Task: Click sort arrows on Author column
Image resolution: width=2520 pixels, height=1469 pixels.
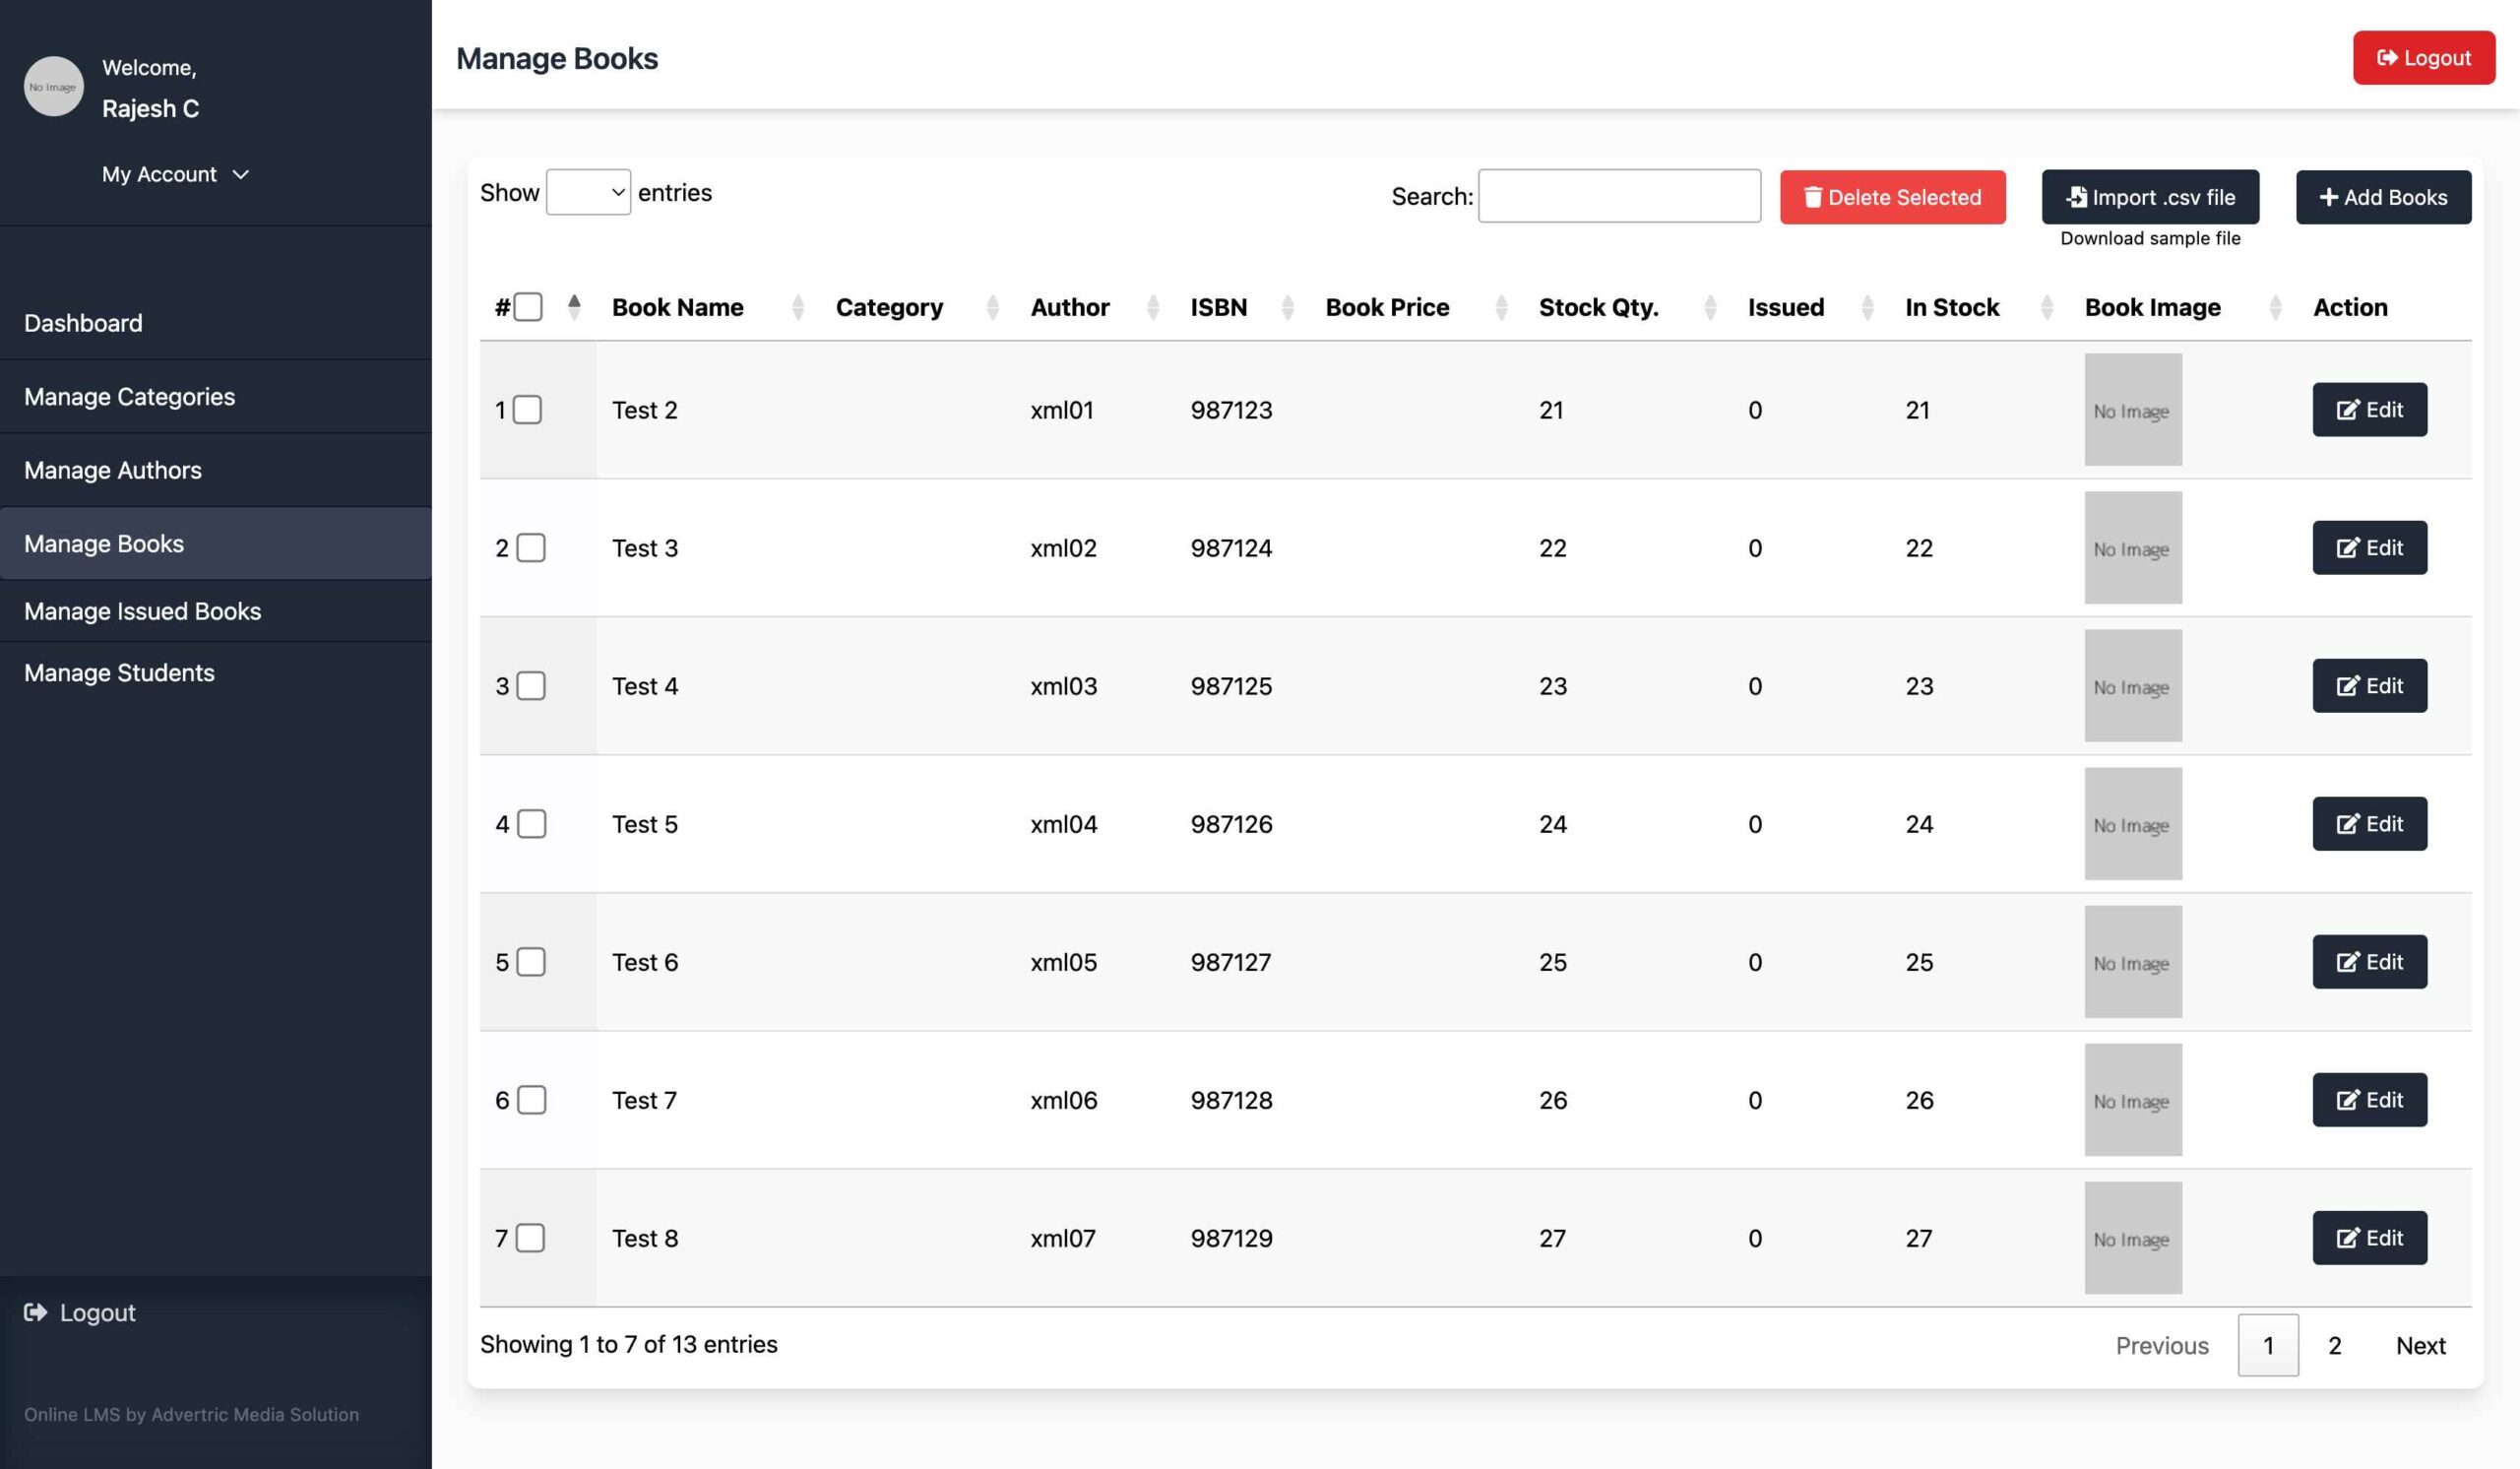Action: click(1152, 307)
